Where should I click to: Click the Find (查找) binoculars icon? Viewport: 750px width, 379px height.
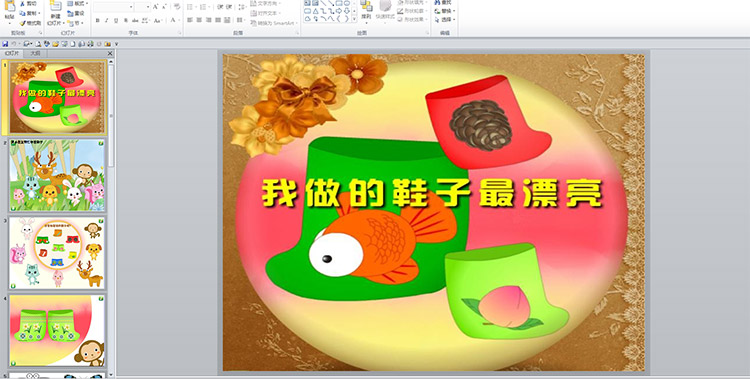(437, 2)
